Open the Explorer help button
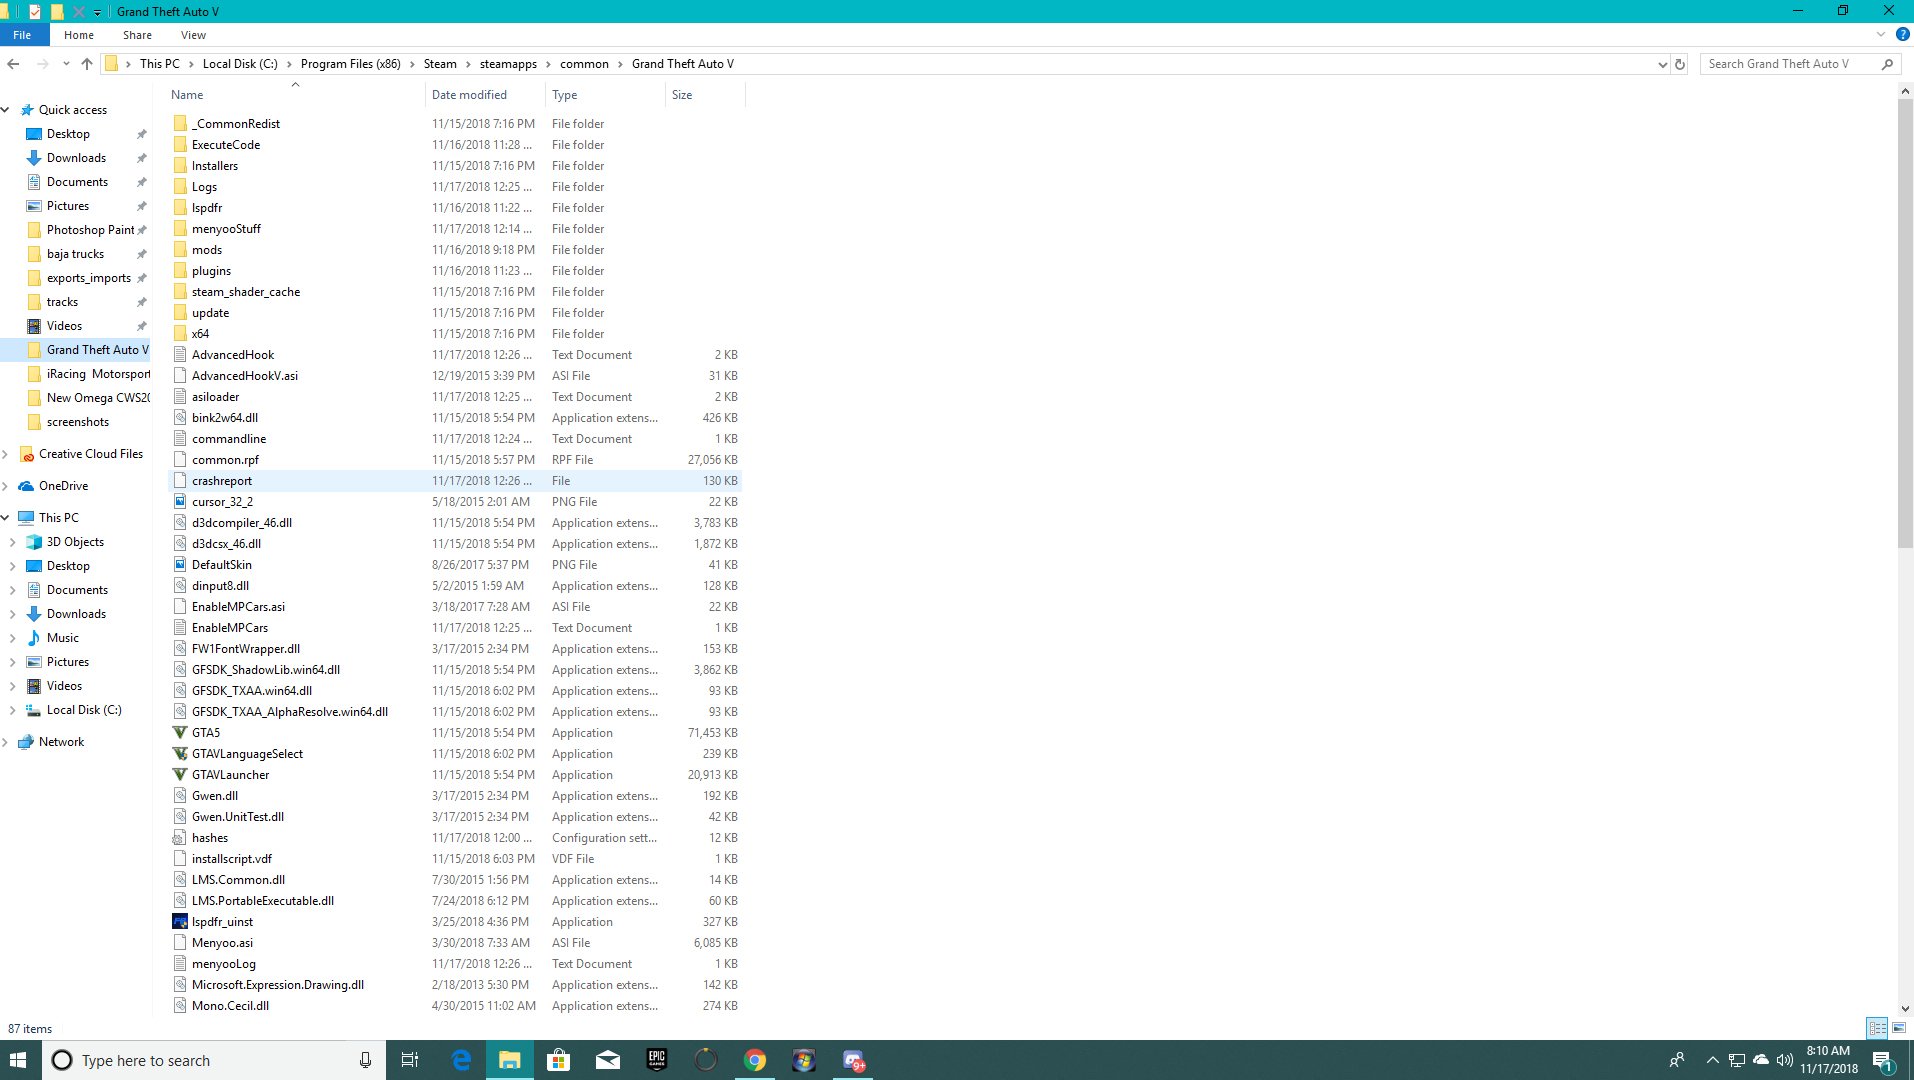 [1902, 35]
